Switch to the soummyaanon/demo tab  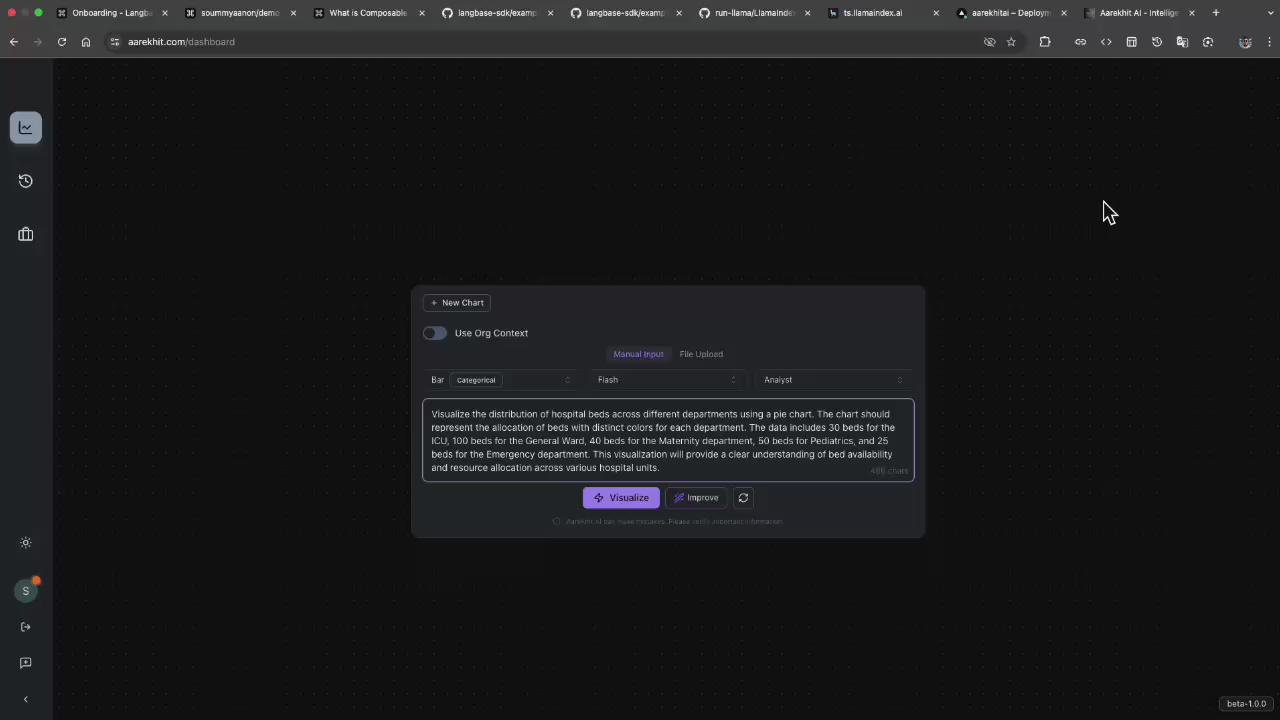coord(238,13)
